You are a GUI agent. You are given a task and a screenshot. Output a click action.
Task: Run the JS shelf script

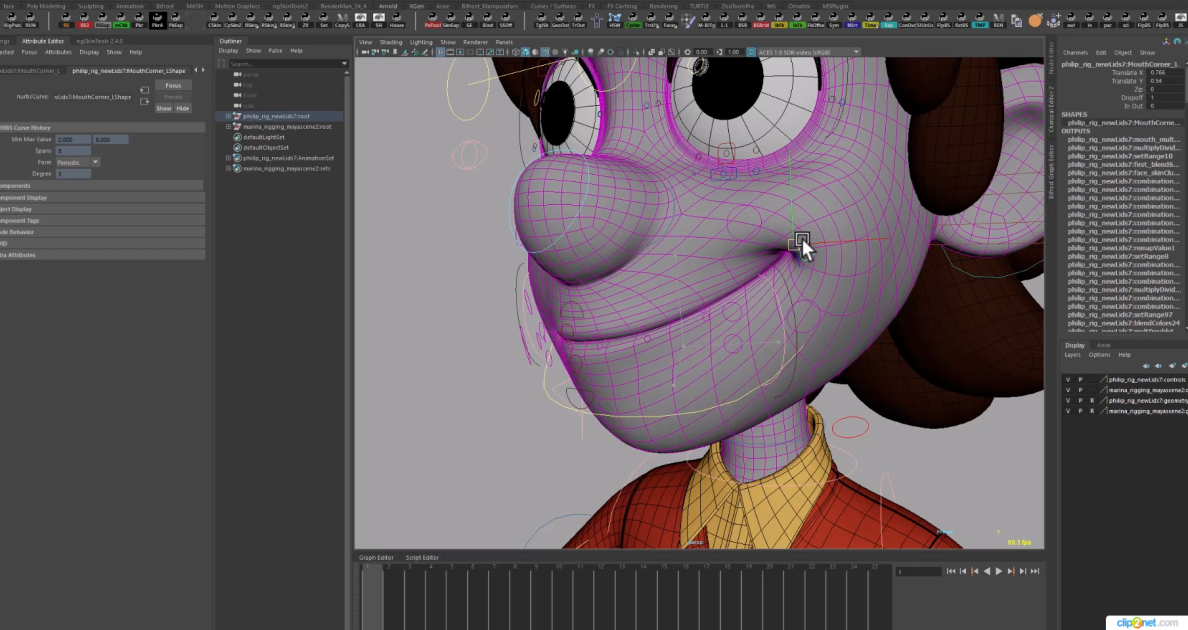1180,20
